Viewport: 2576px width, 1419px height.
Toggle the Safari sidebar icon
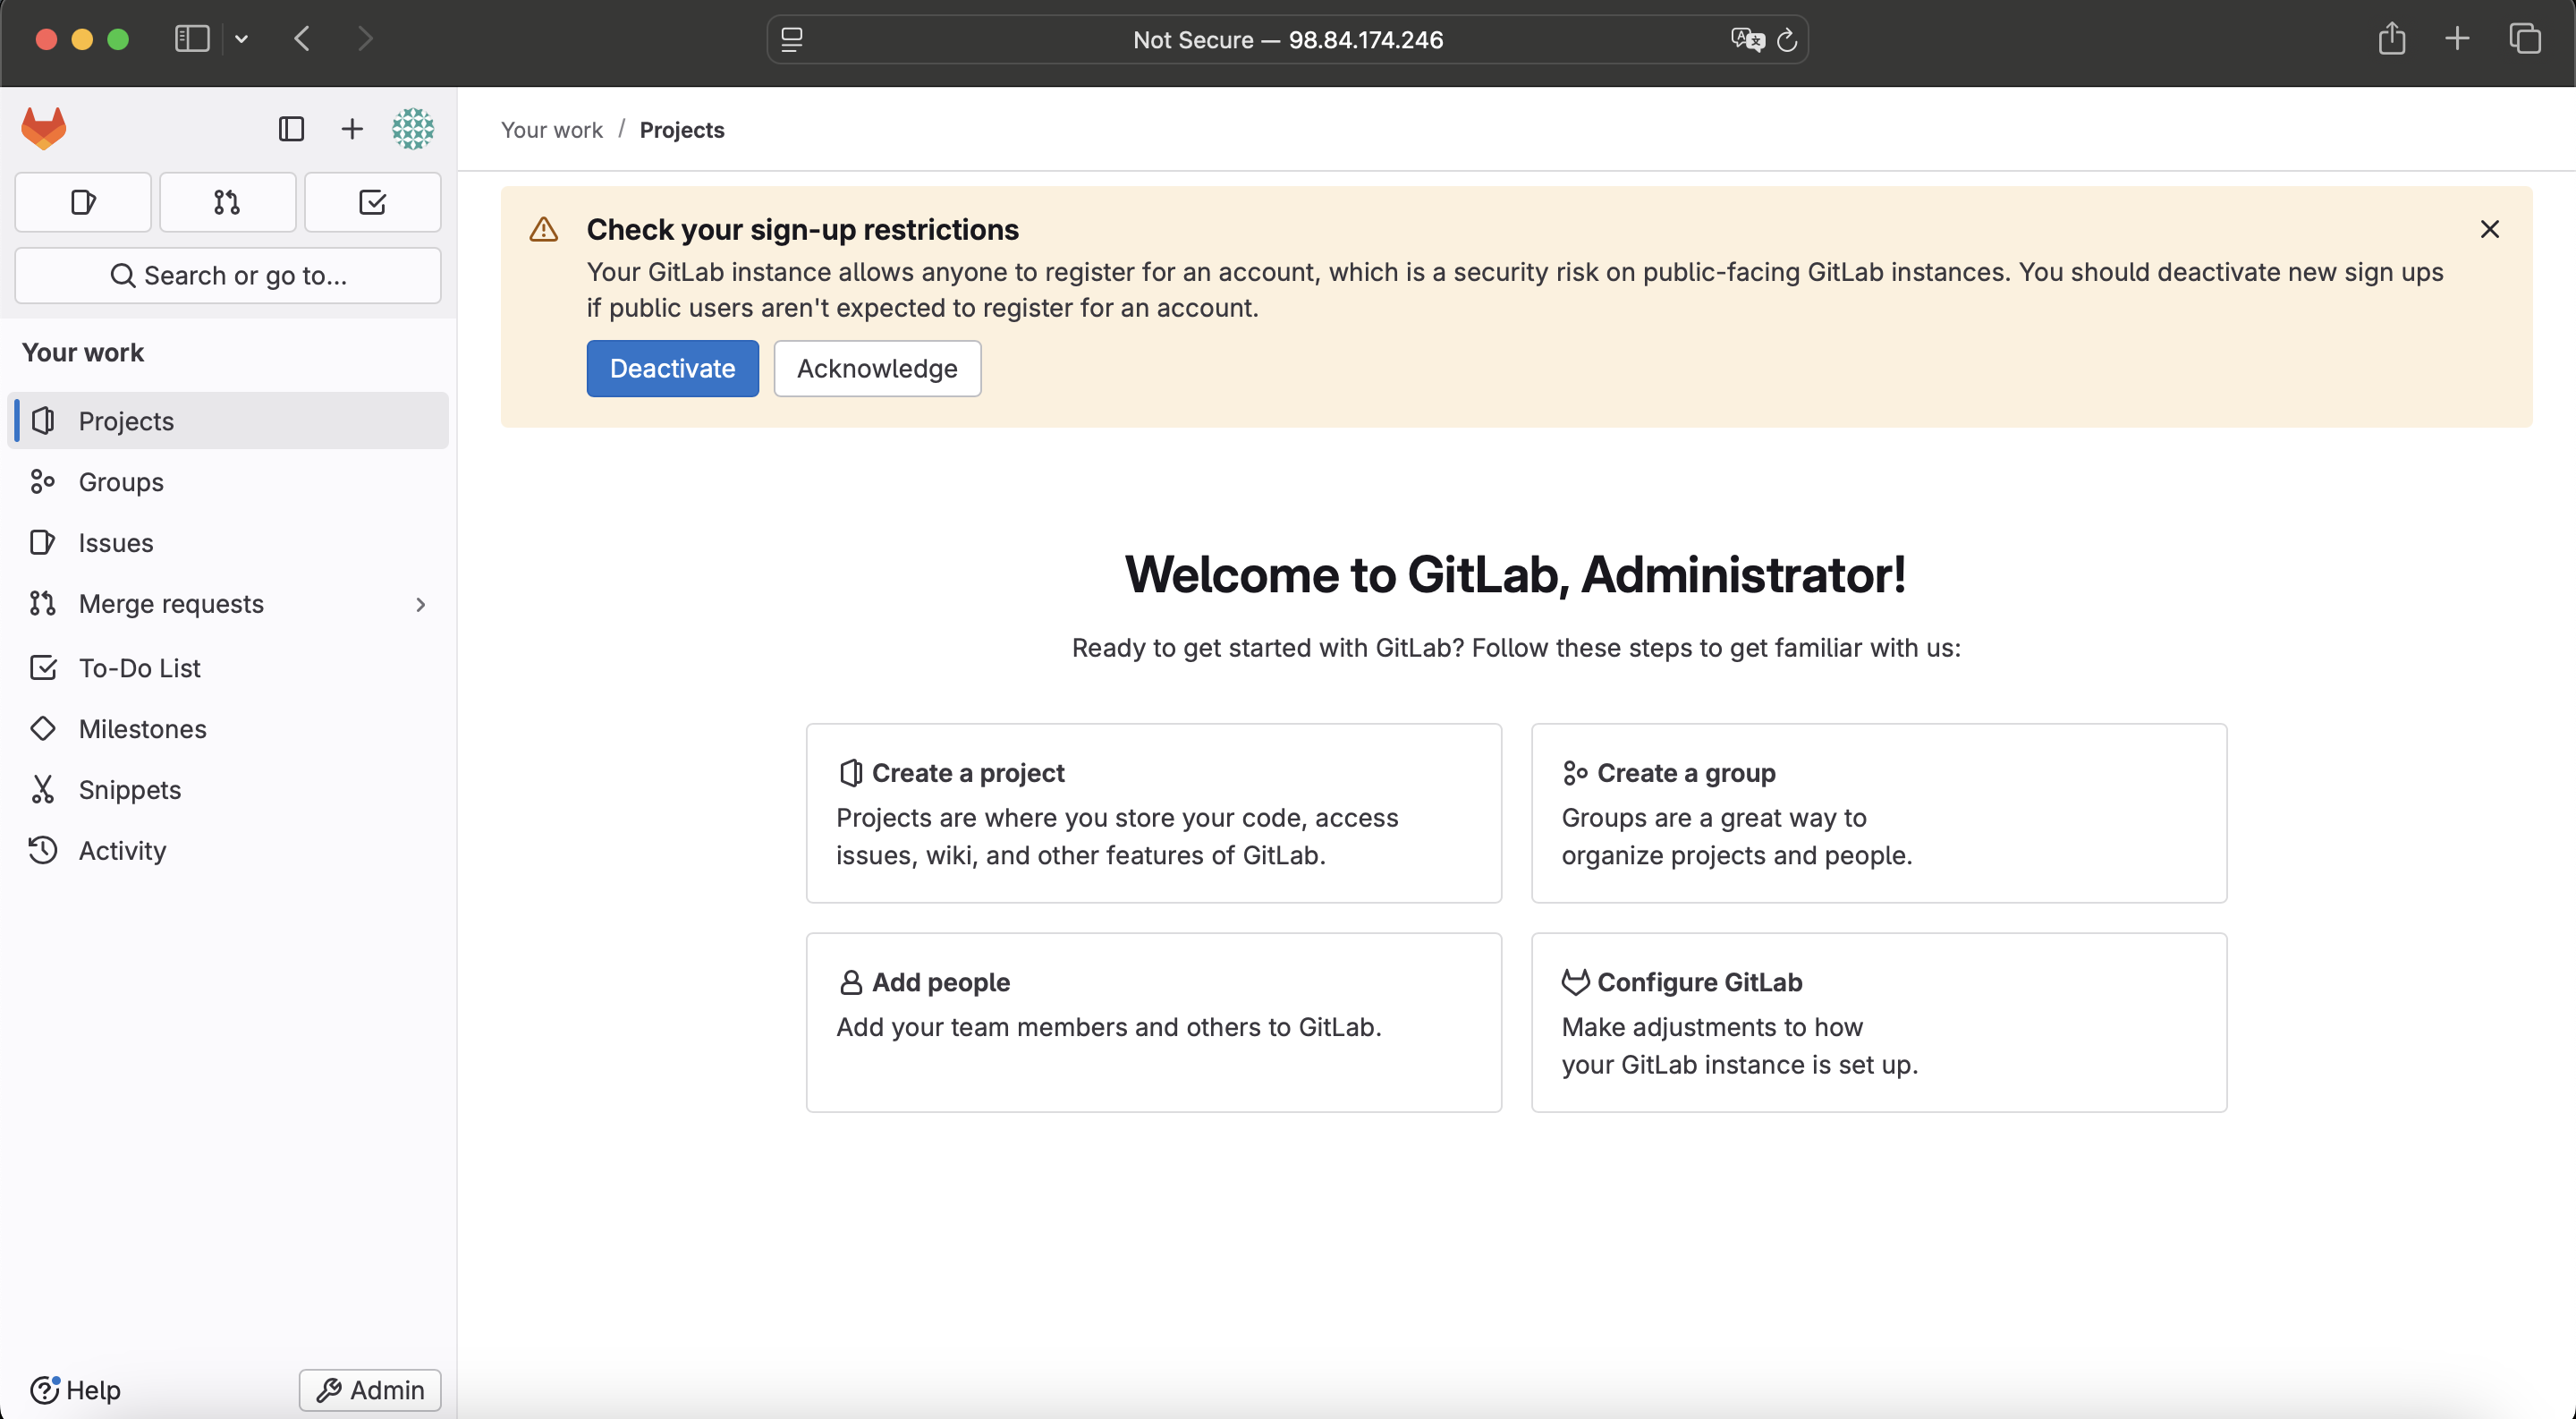click(191, 39)
